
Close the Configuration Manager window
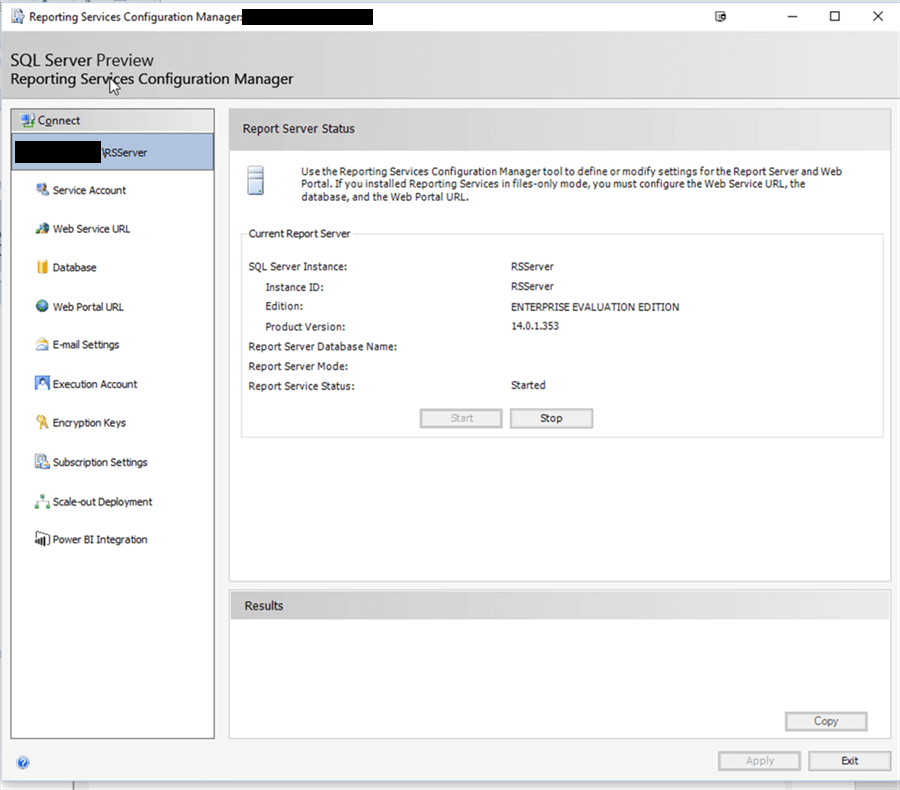(x=878, y=17)
